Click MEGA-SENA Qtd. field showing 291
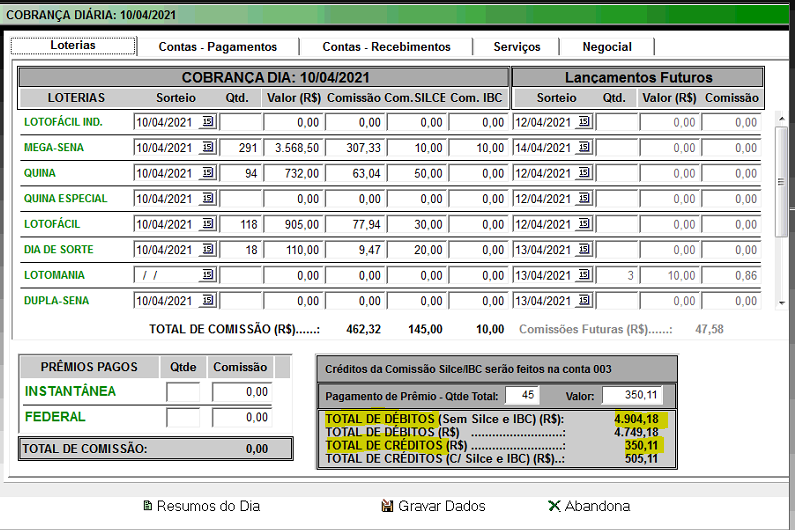 [x=241, y=148]
